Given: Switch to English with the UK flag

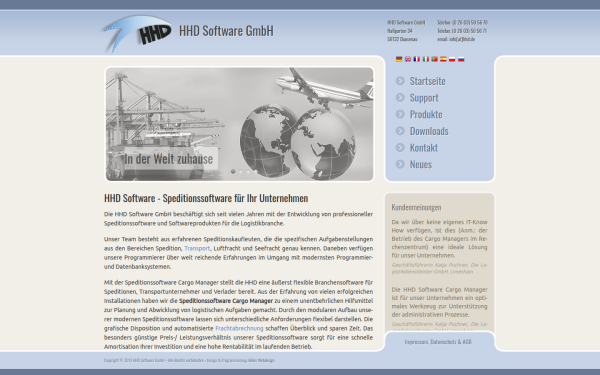Looking at the screenshot, I should pyautogui.click(x=408, y=59).
